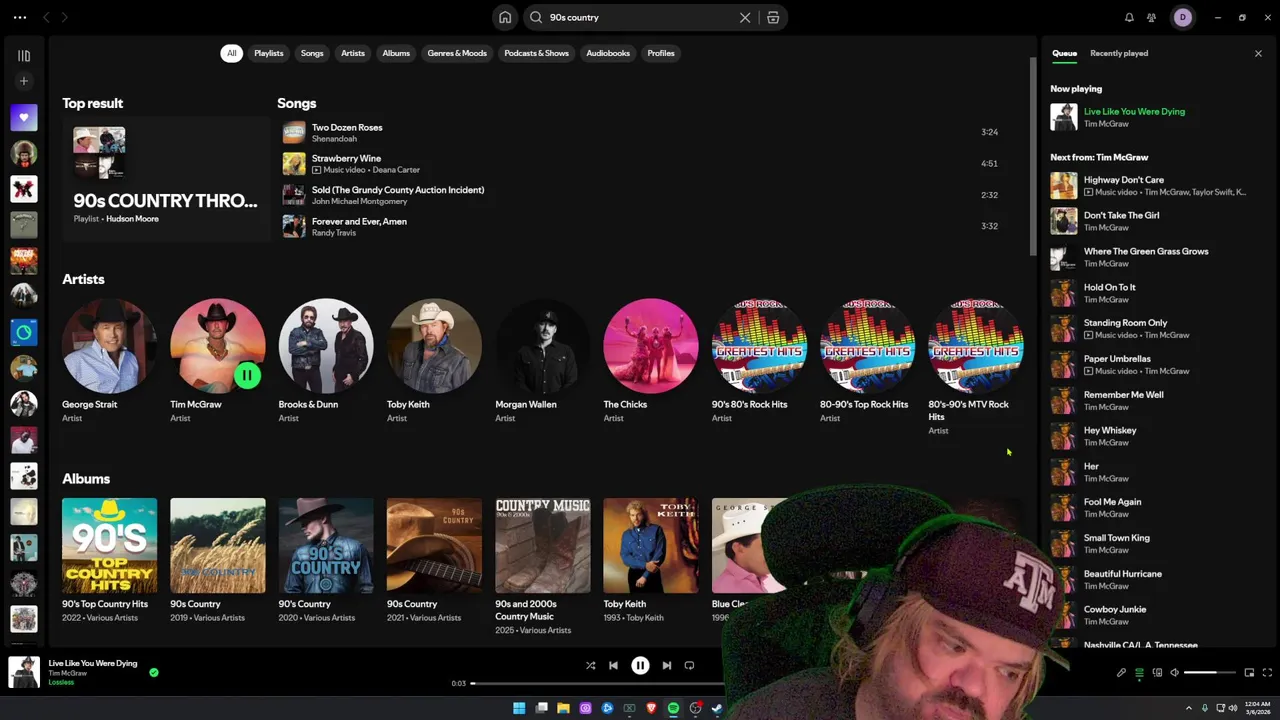The width and height of the screenshot is (1280, 720).
Task: Open Deana Carter link under Strawberry Wine
Action: [396, 170]
